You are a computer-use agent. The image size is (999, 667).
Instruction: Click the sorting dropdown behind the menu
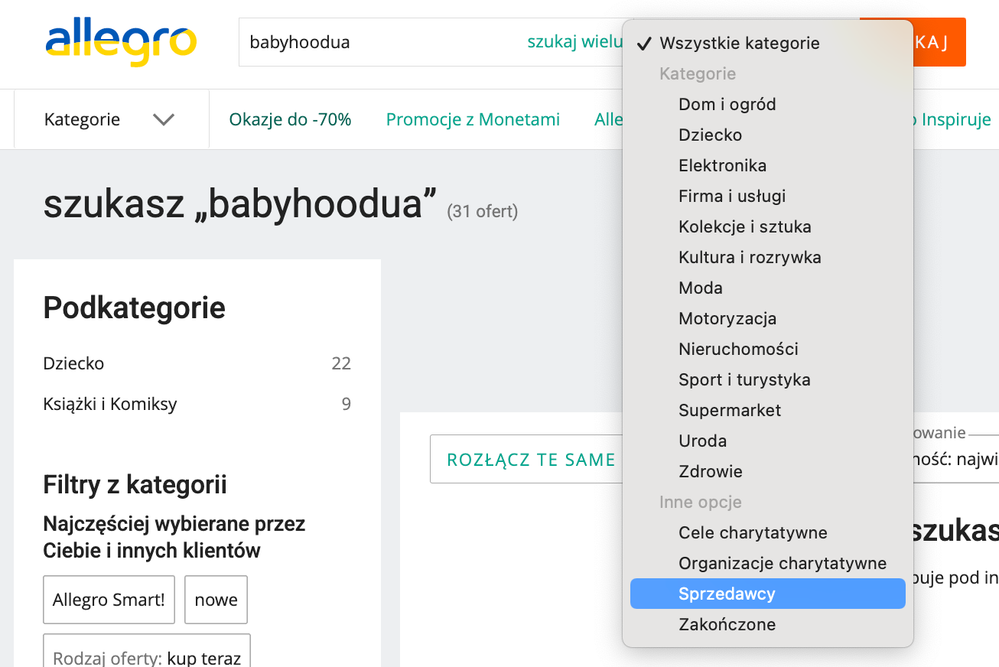coord(956,459)
